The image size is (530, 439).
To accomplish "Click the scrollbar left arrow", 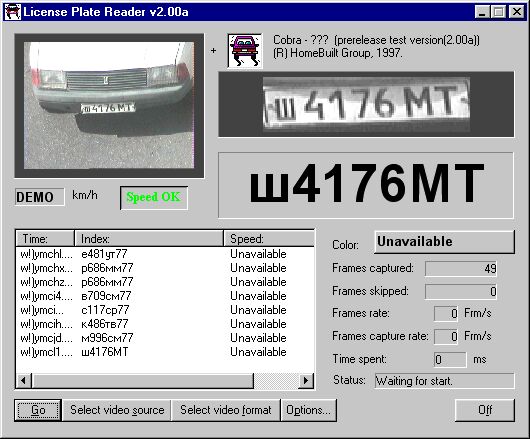I will 24,381.
